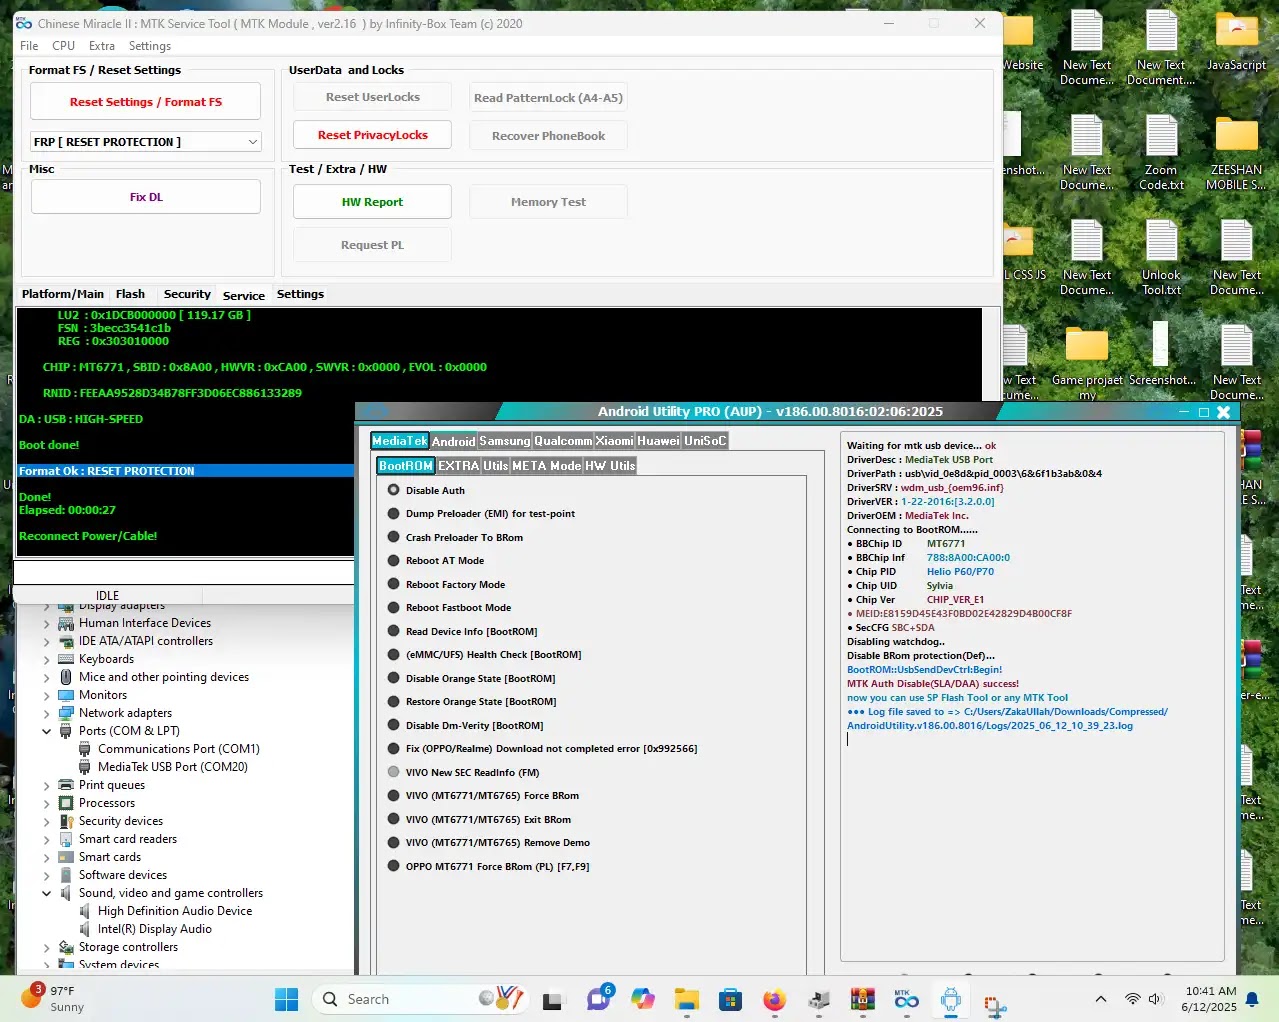Click the Fix DL button
Viewport: 1279px width, 1022px height.
tap(146, 197)
